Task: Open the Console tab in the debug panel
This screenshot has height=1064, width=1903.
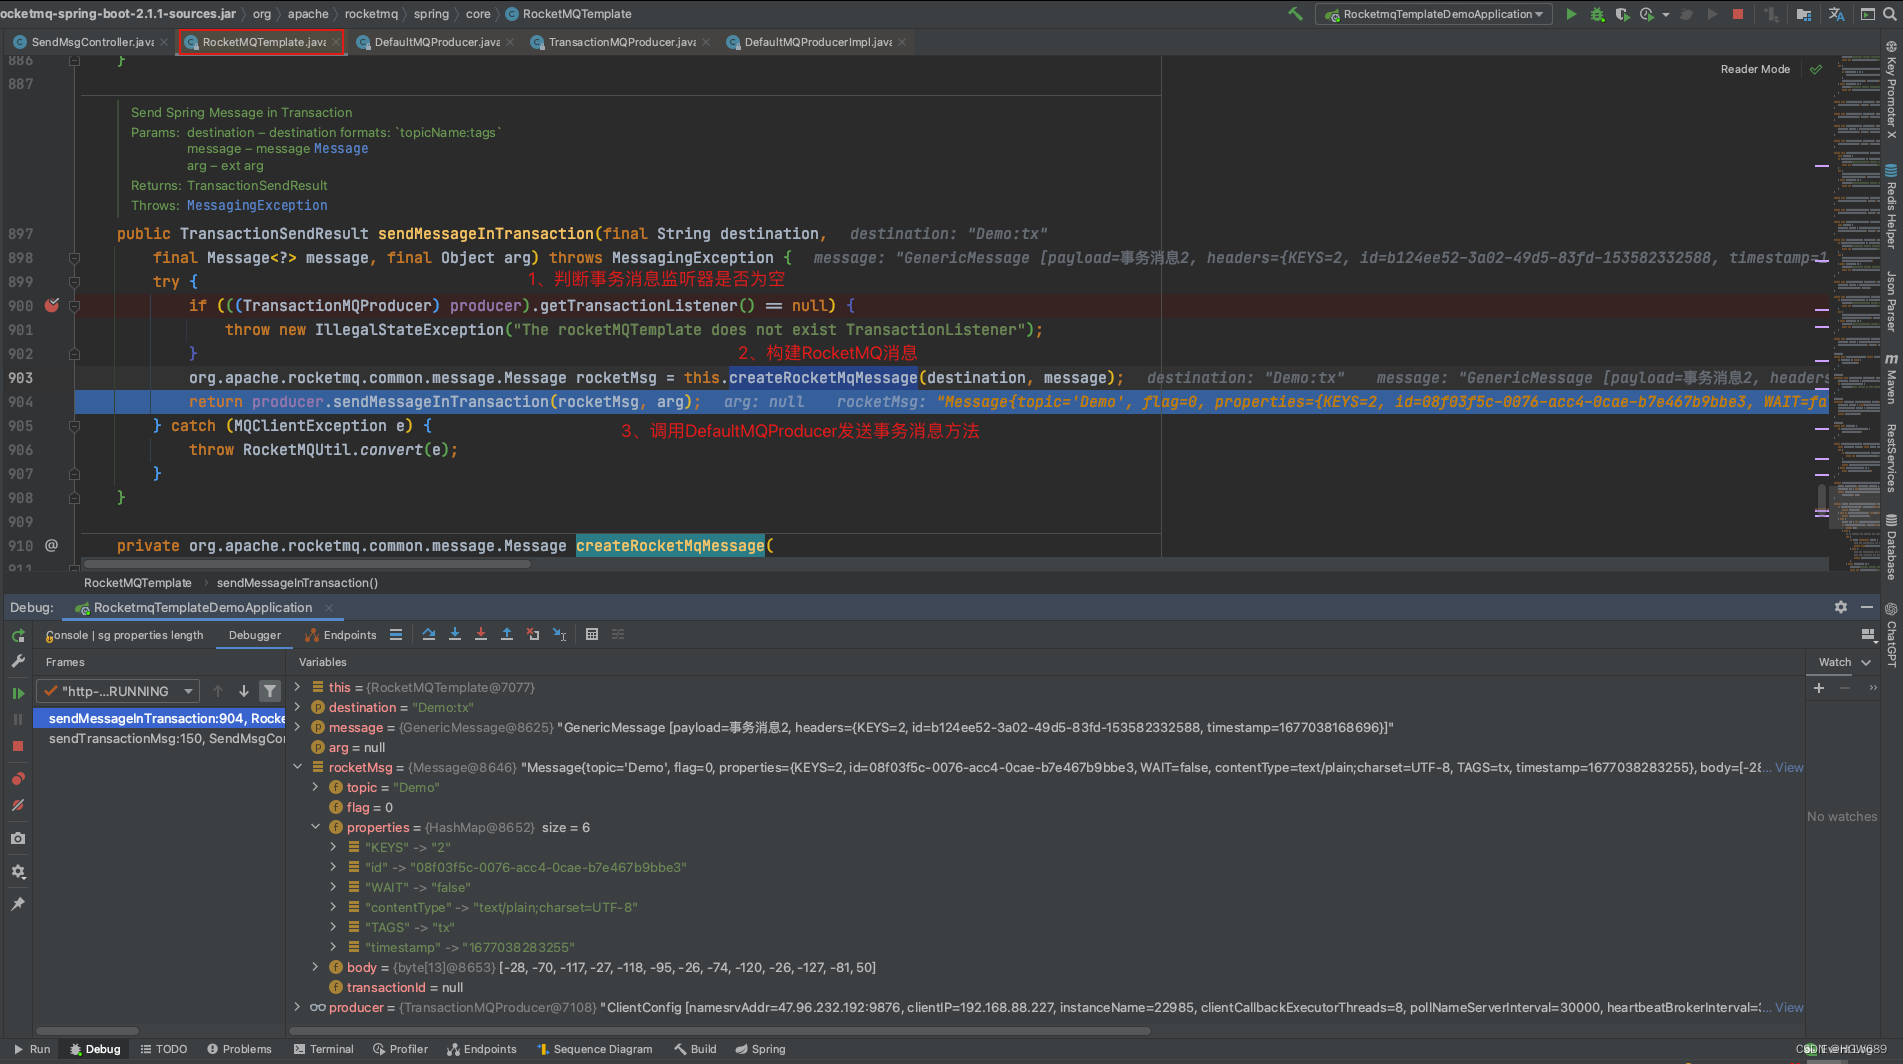Action: click(125, 635)
